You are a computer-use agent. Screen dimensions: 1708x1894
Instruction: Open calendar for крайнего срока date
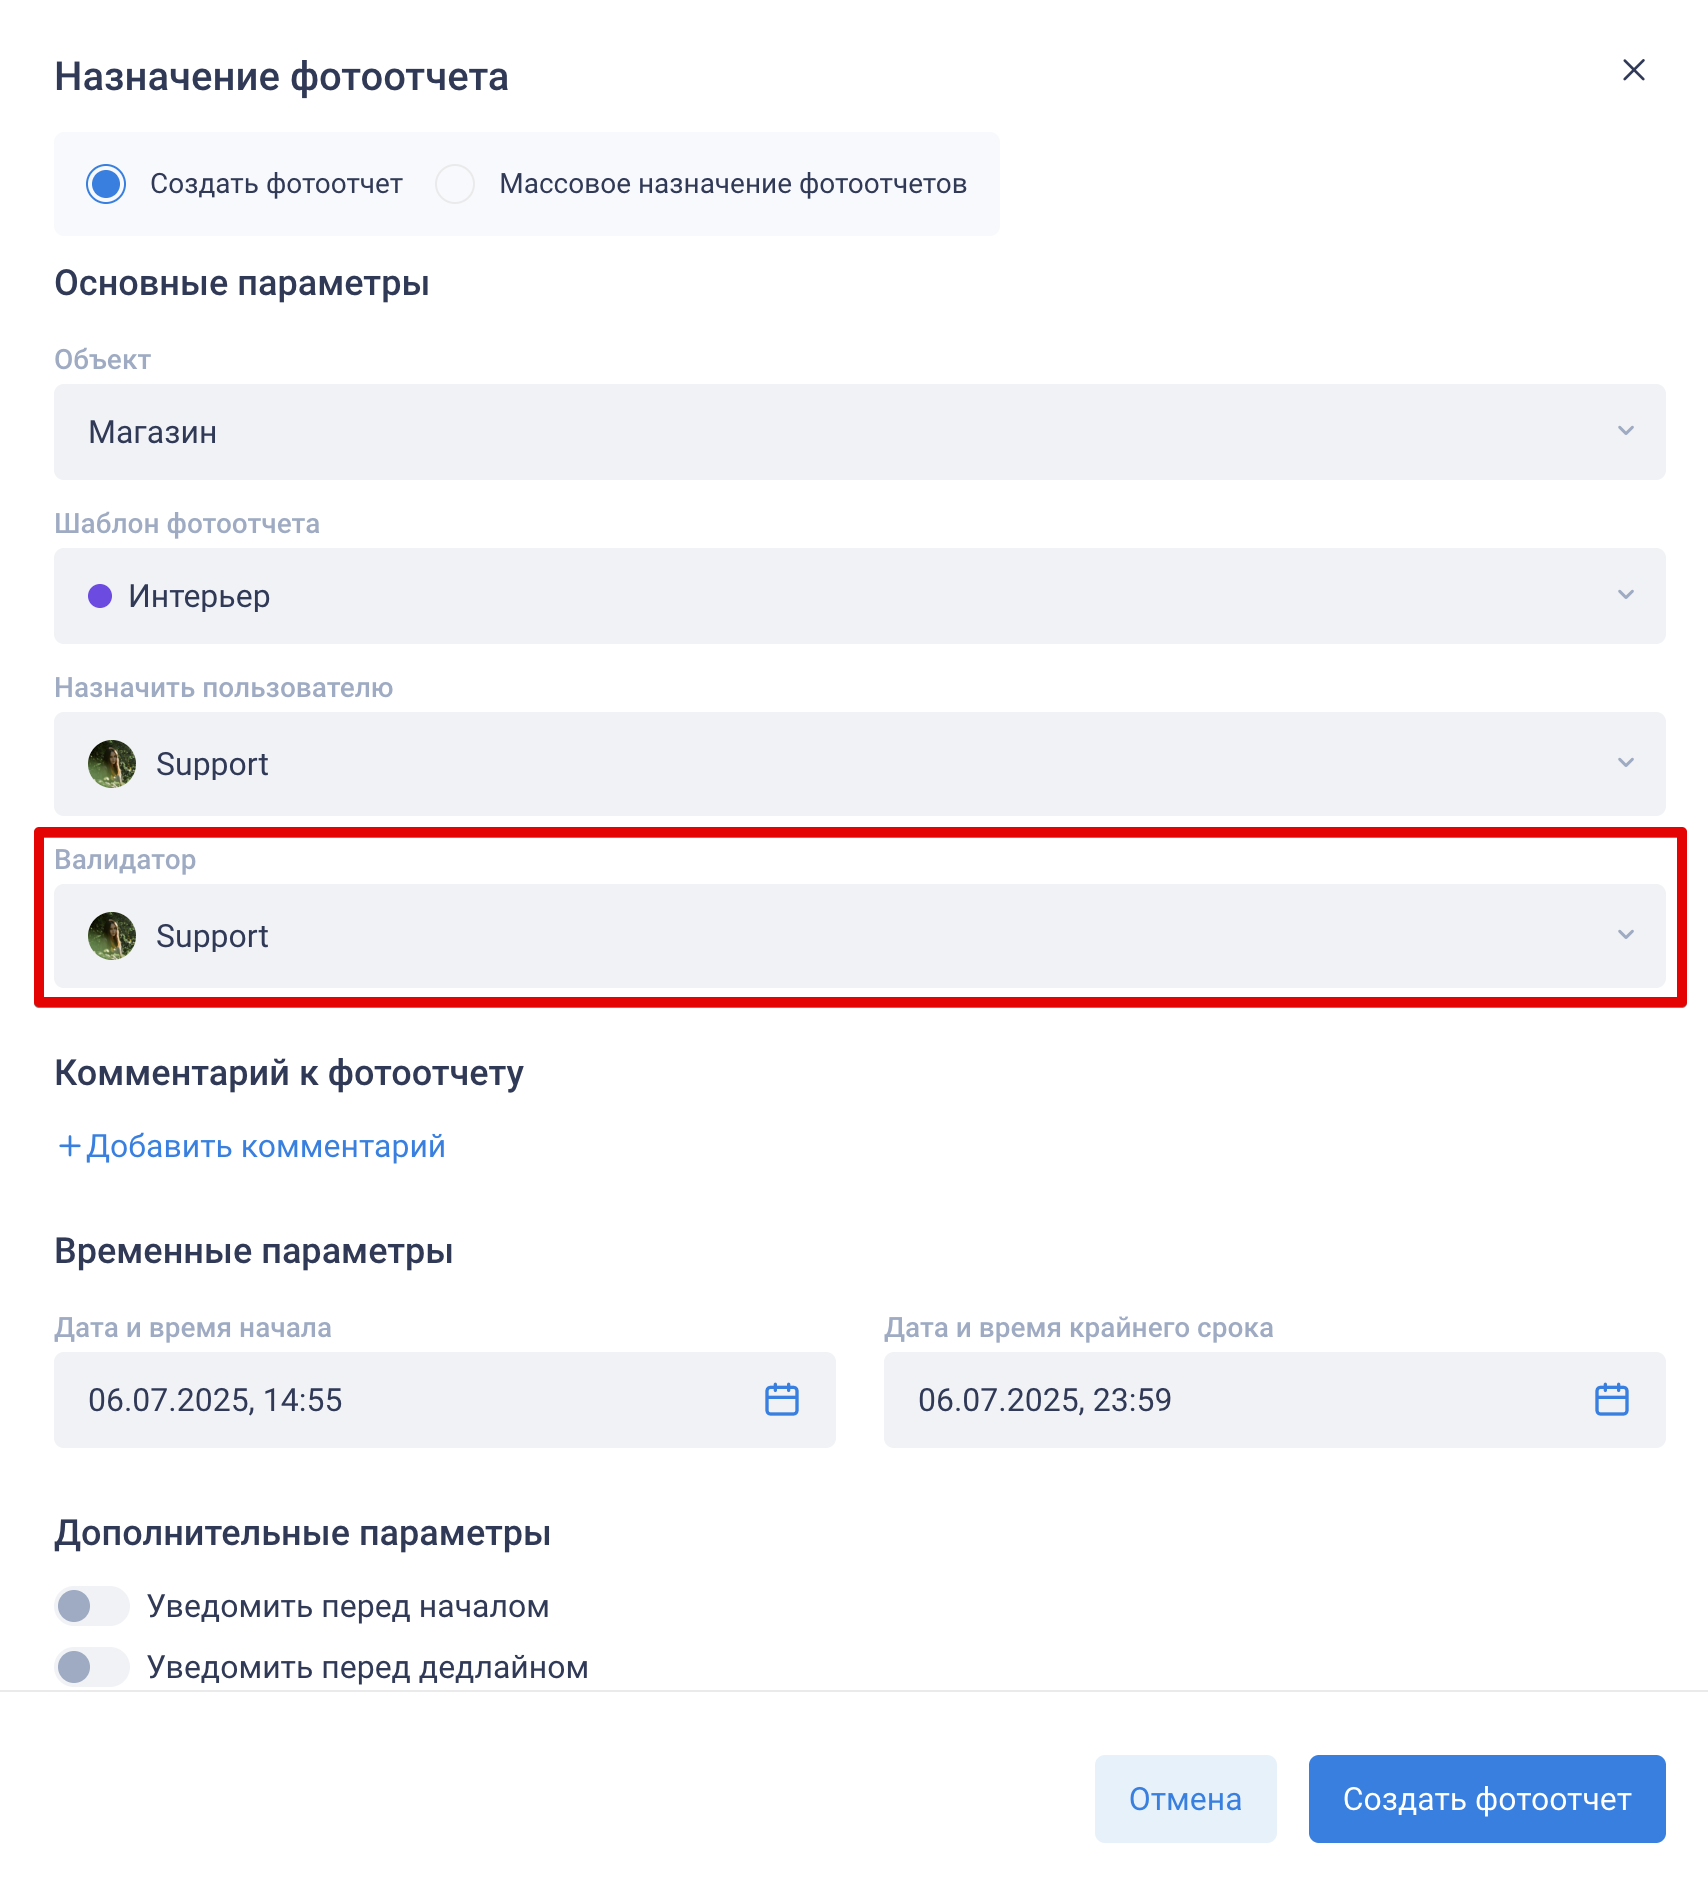pyautogui.click(x=1611, y=1399)
